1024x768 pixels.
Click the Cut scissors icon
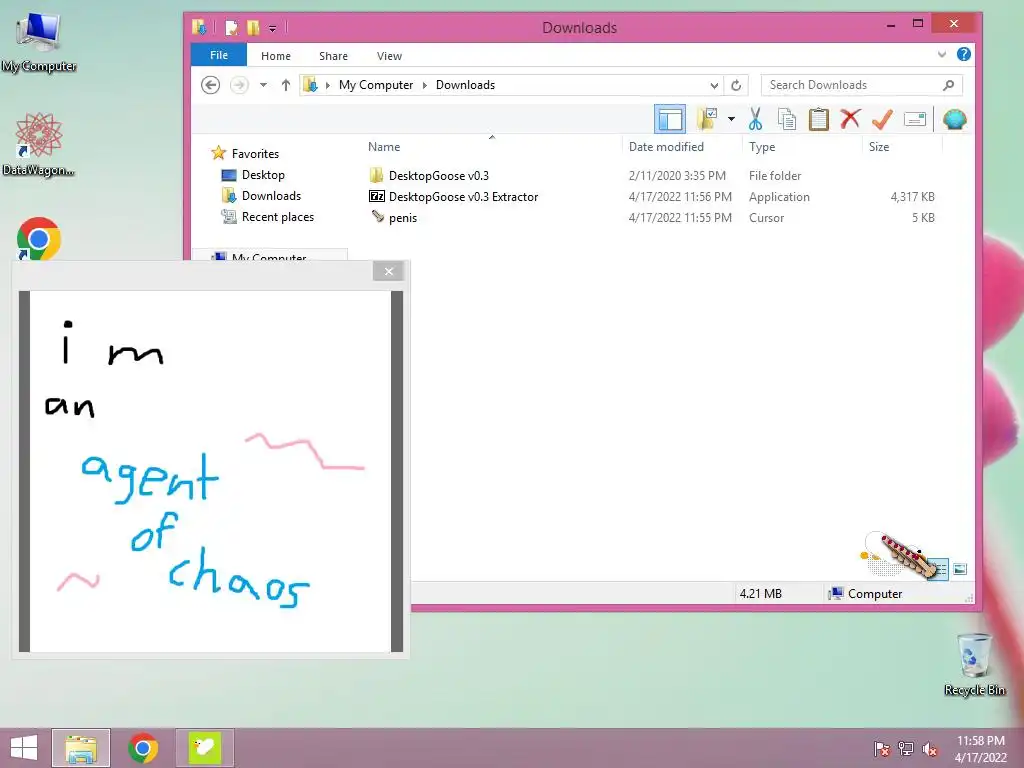pos(756,120)
